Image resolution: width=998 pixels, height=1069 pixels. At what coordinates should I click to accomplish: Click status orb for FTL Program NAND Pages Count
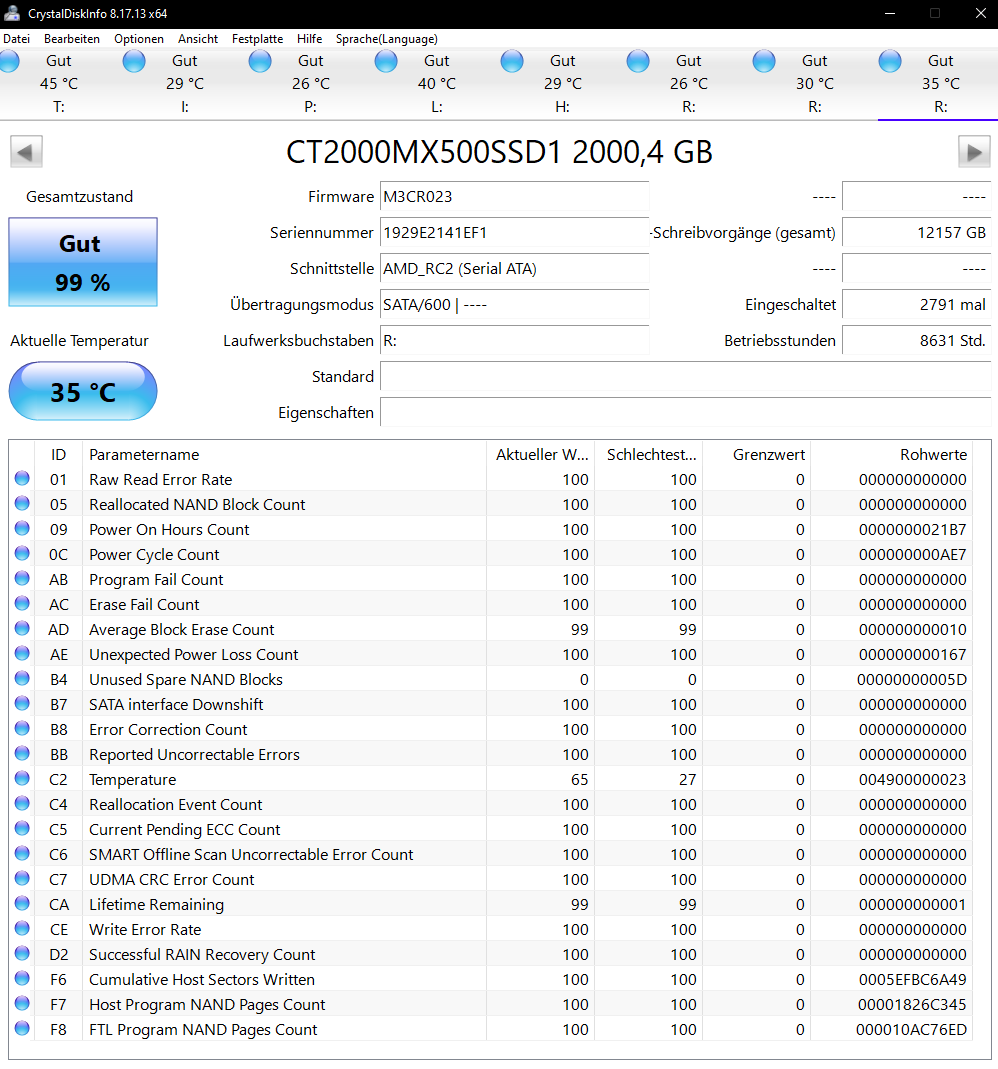pos(22,1029)
